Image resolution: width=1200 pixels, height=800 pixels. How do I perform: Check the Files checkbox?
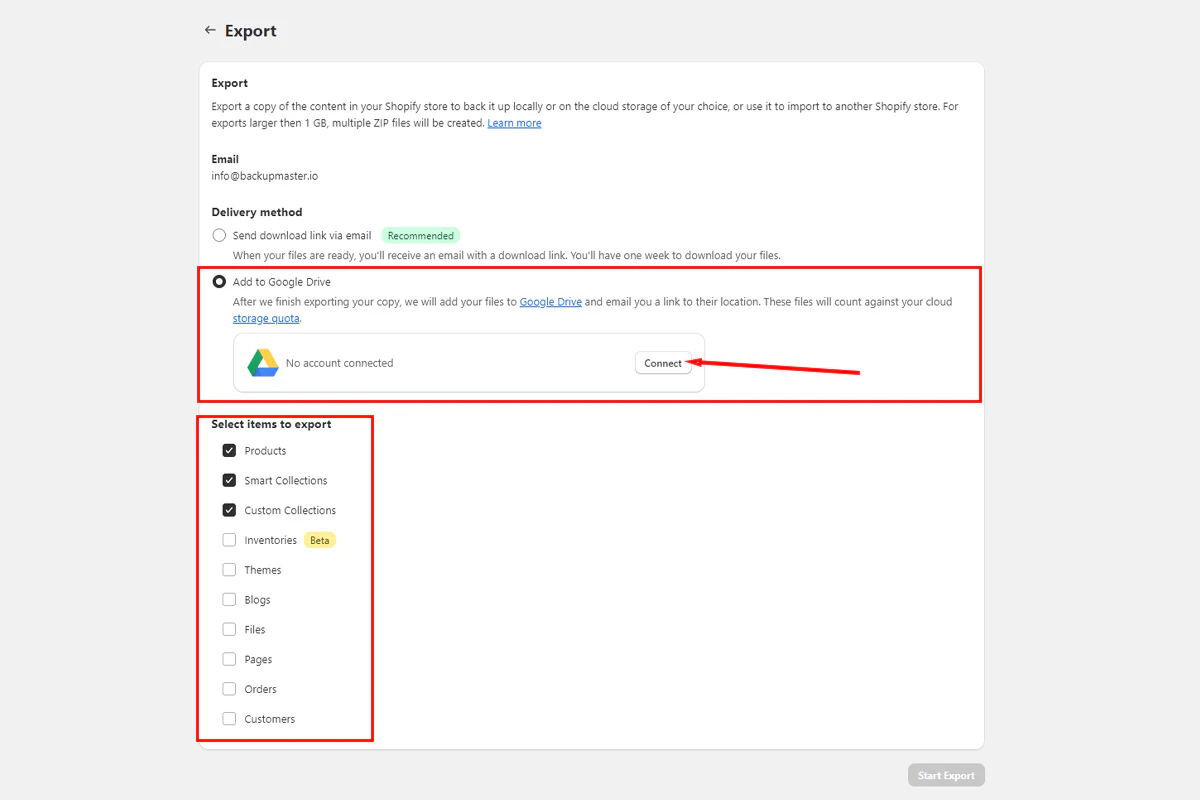(229, 629)
